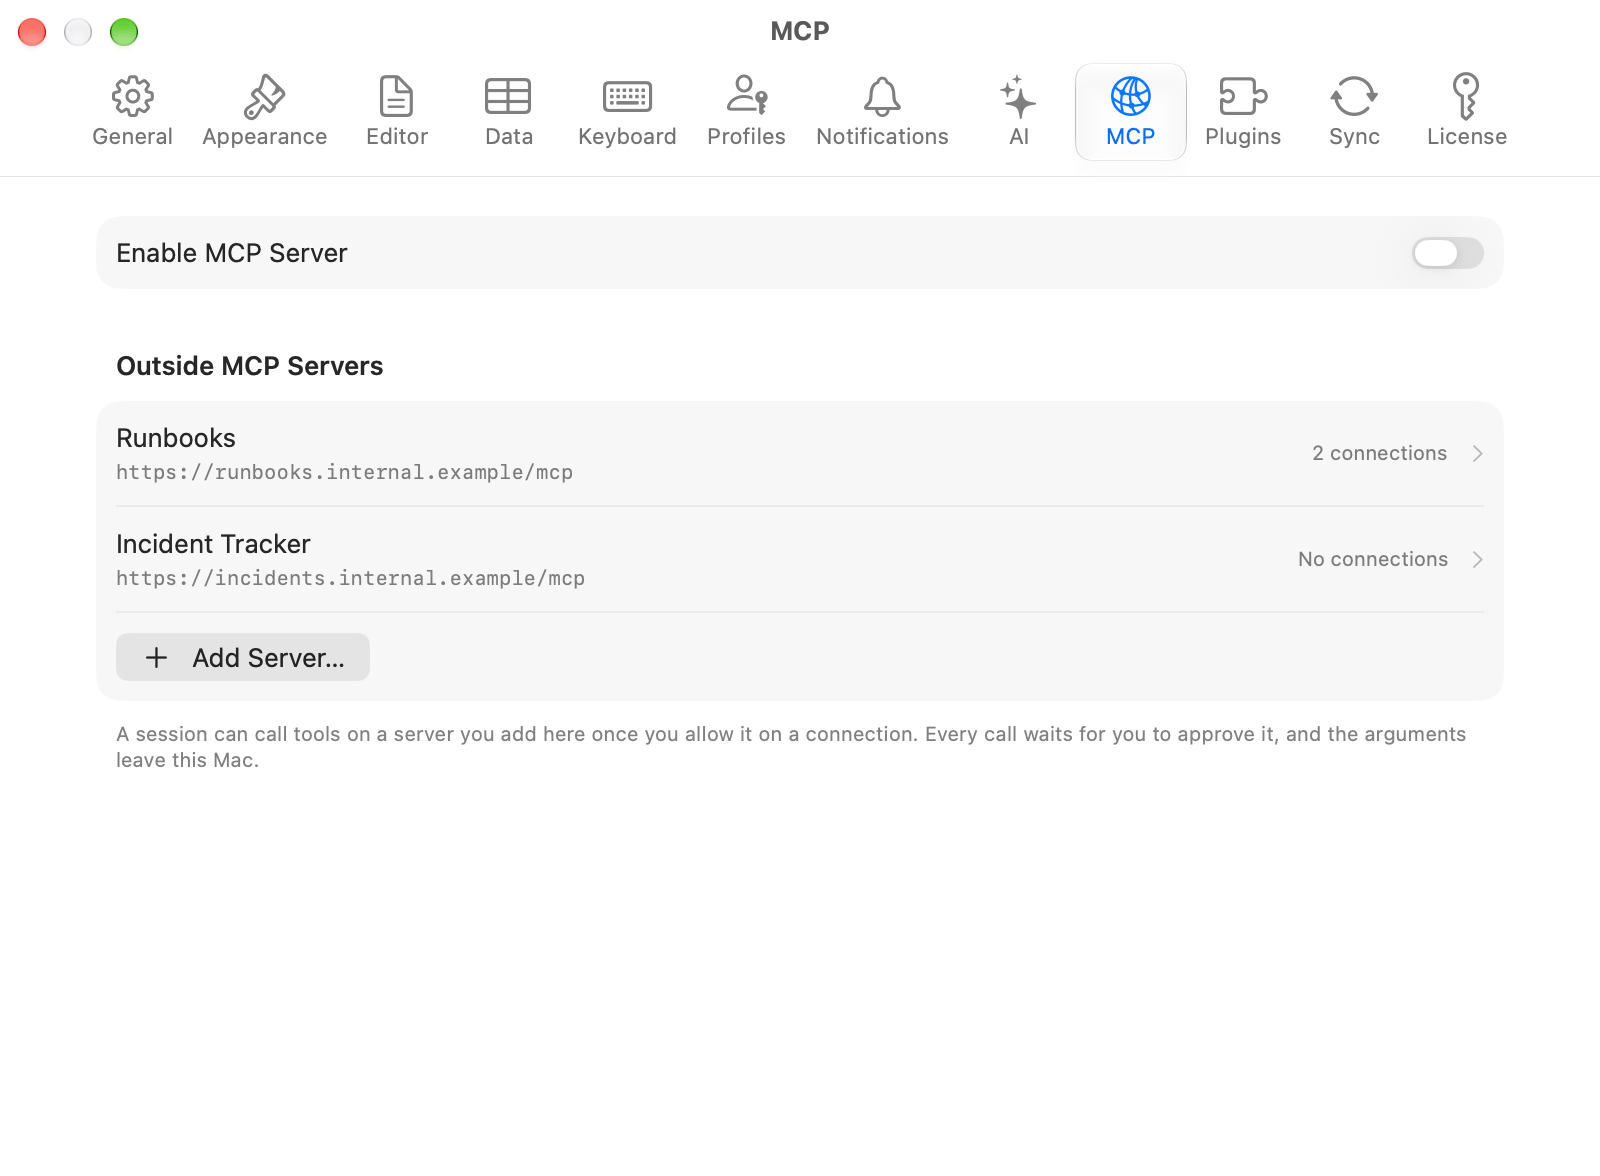The width and height of the screenshot is (1600, 1176).
Task: Open the Sync arrows icon
Action: click(1354, 97)
